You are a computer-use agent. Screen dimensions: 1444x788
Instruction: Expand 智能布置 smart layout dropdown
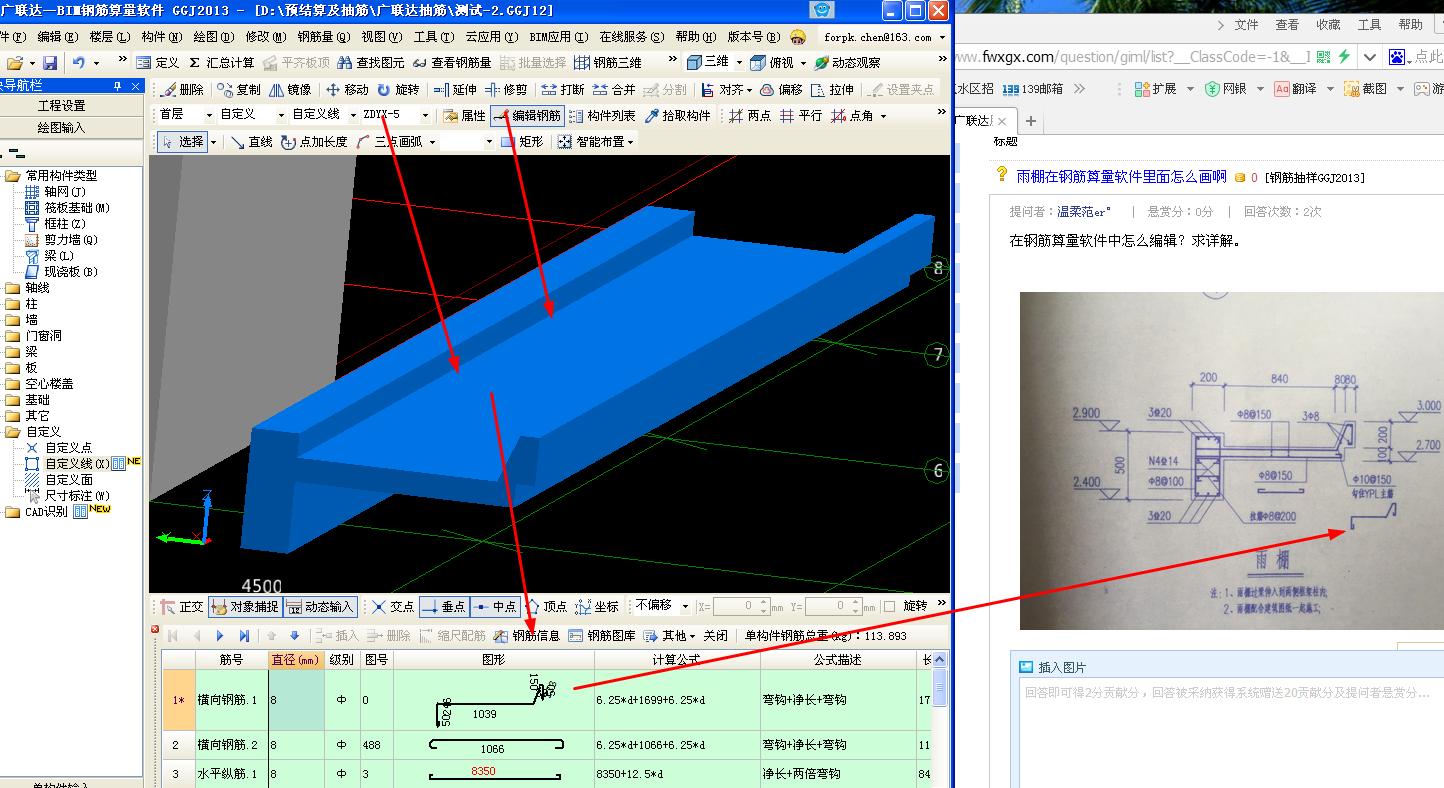point(630,142)
